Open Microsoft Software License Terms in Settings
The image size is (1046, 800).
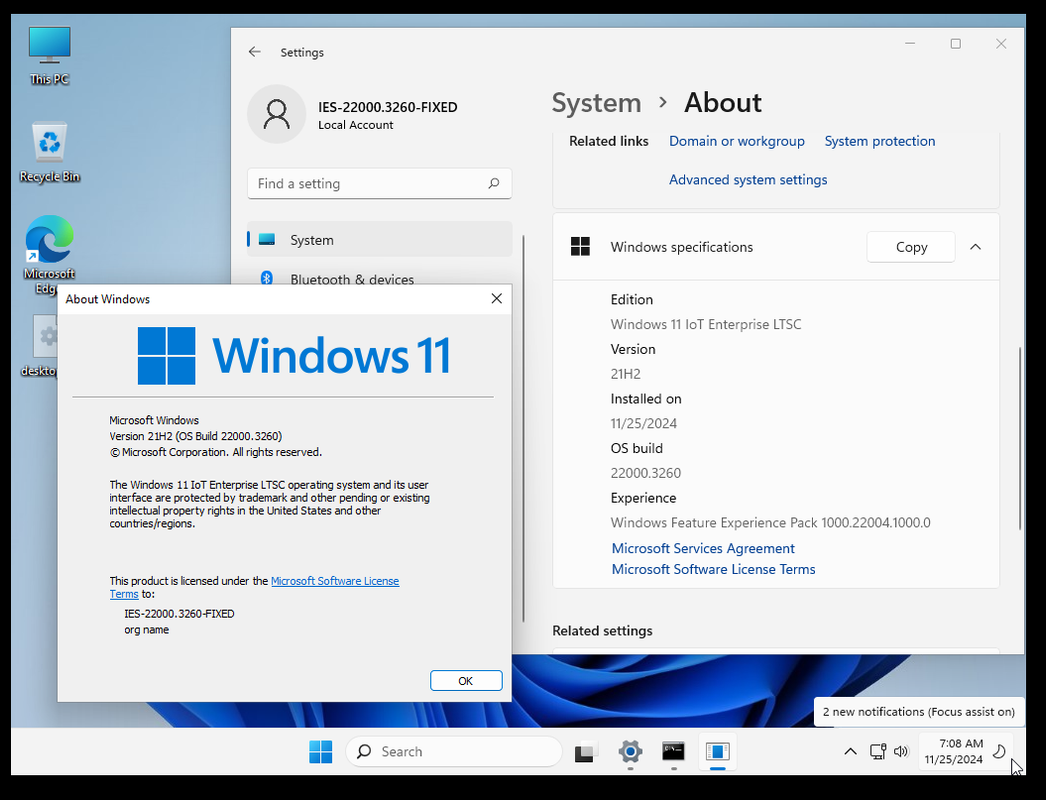coord(713,569)
